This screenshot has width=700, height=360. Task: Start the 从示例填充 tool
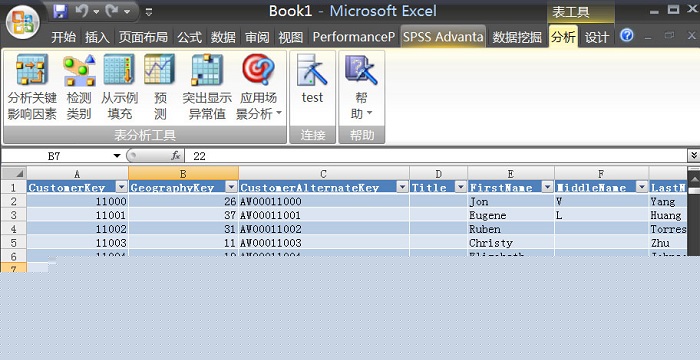point(119,87)
